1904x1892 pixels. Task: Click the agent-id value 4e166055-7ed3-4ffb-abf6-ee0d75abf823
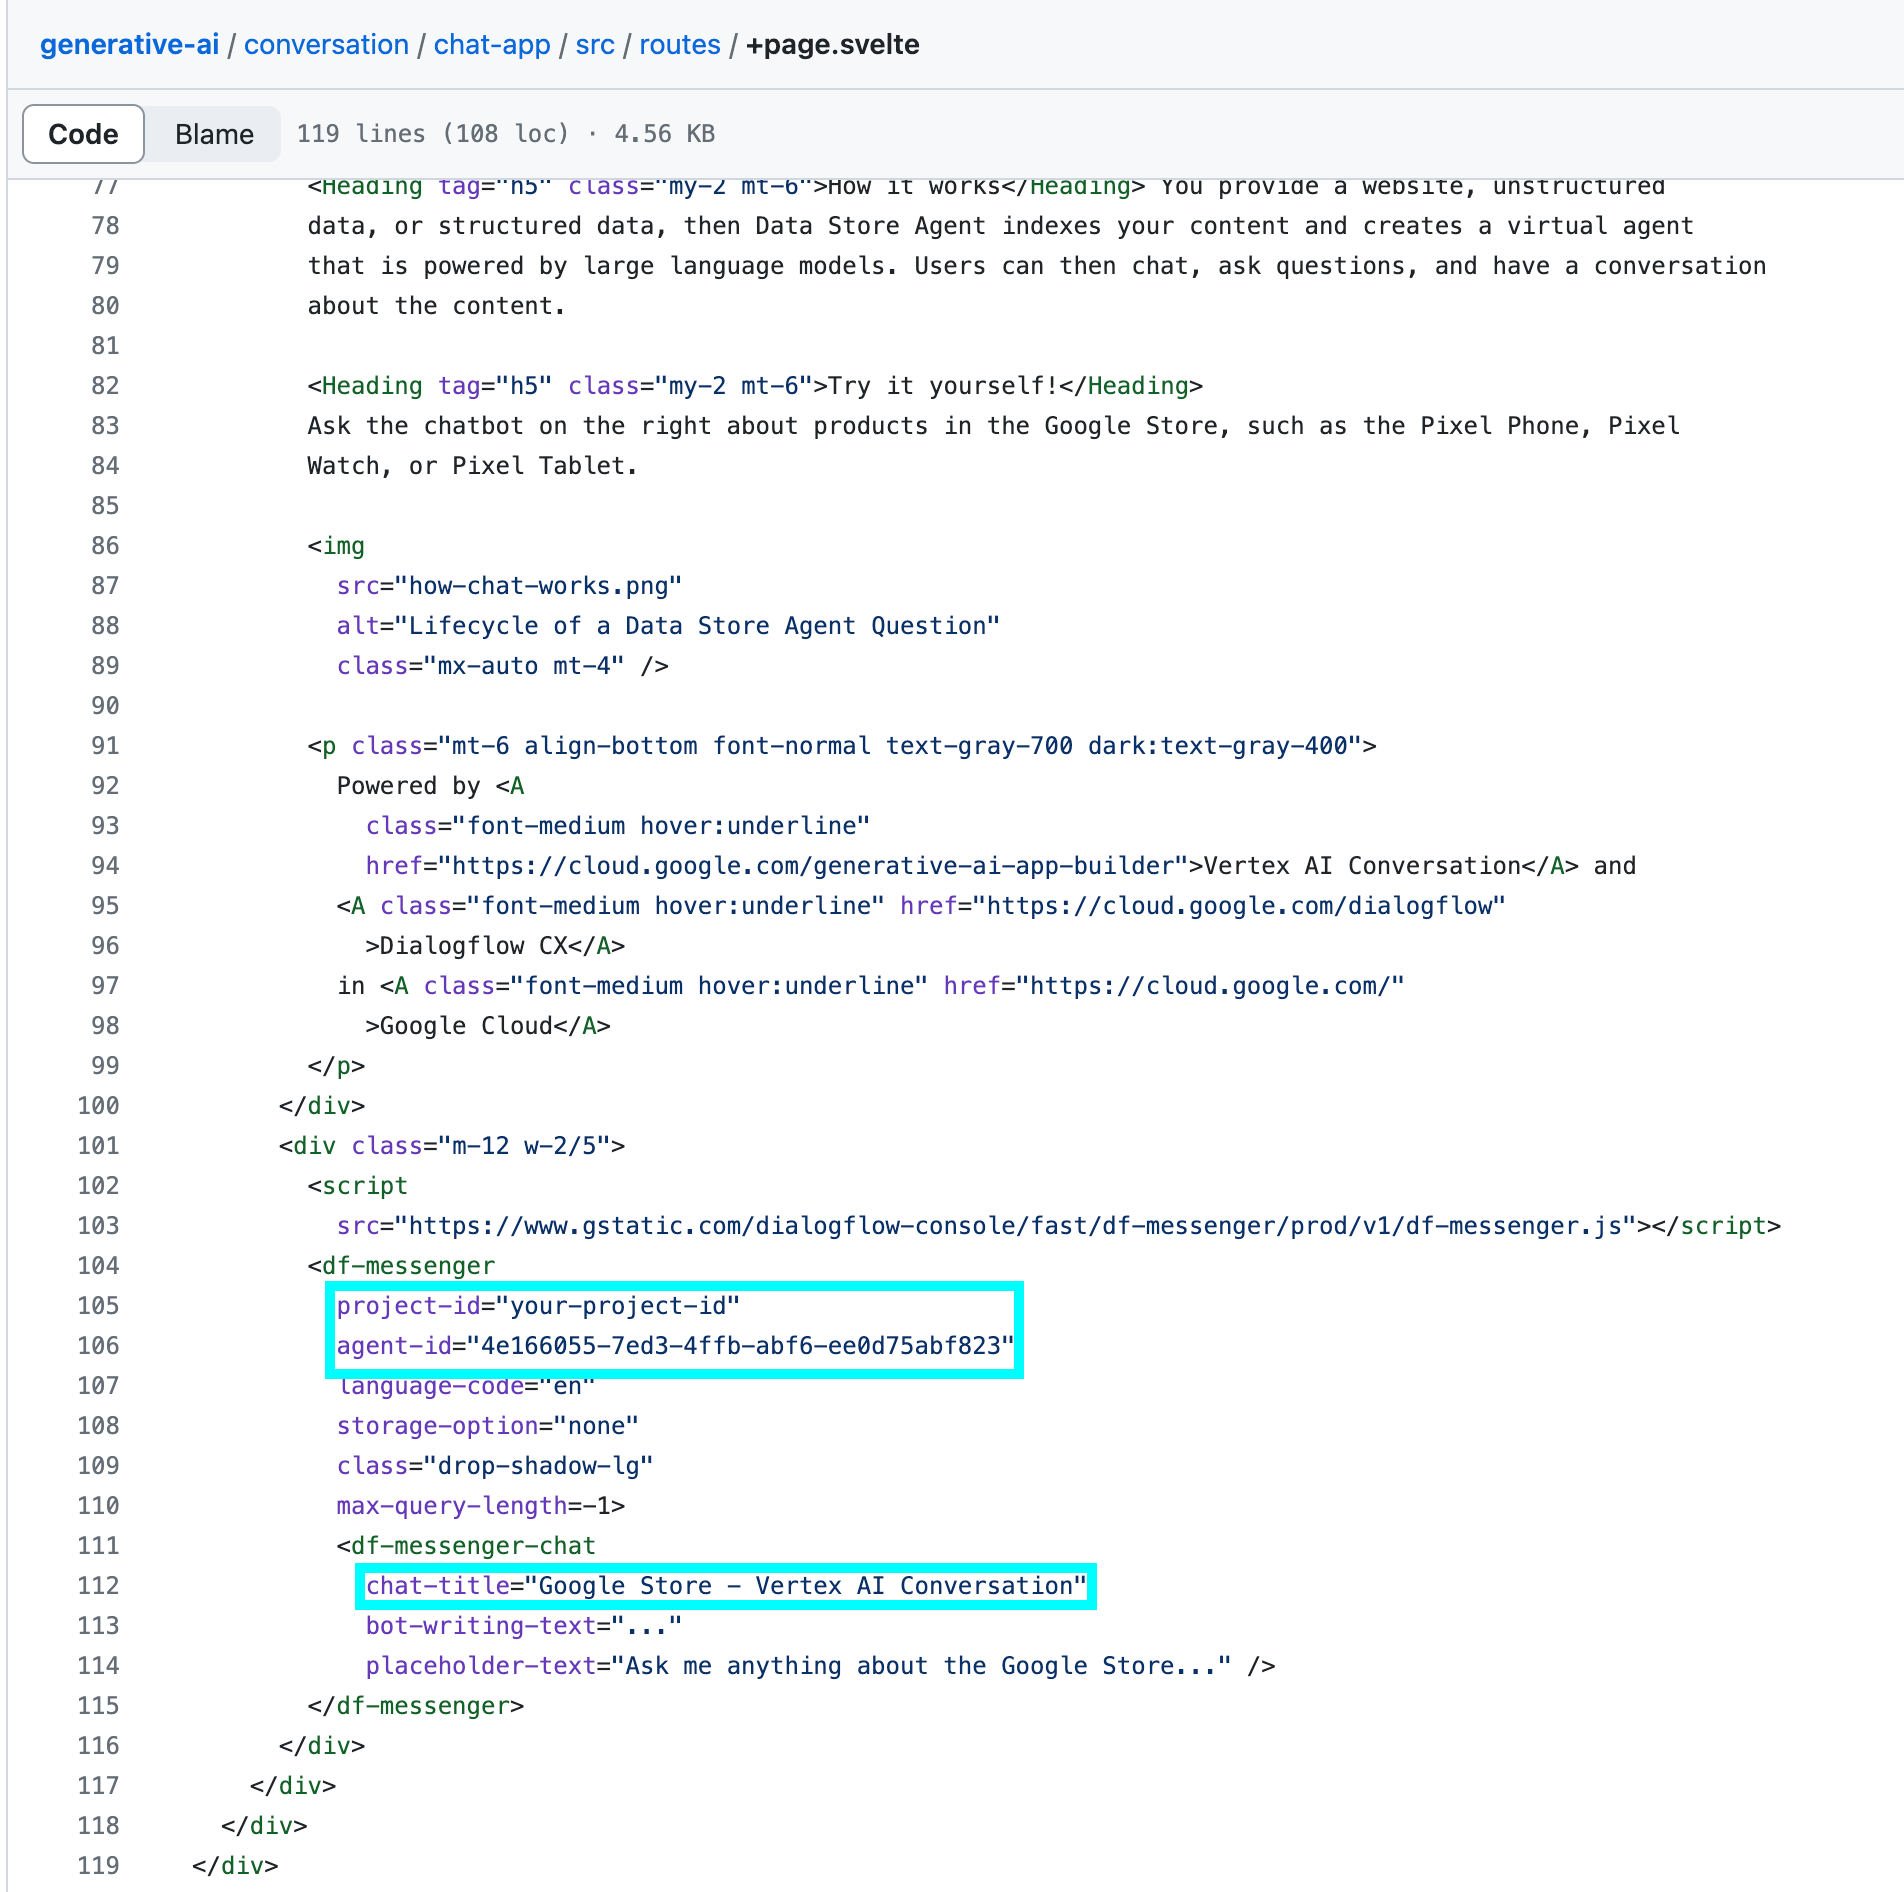741,1346
